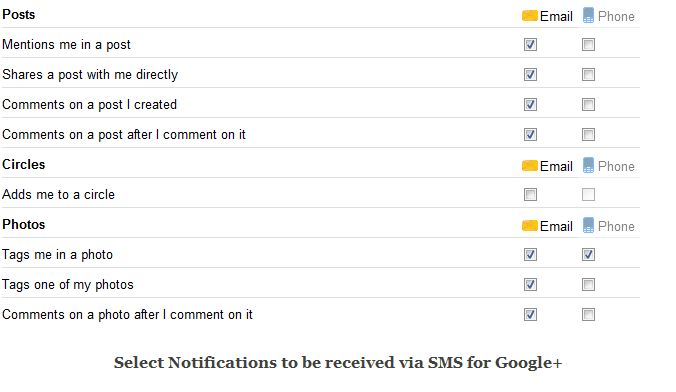Click the Photos section heading
Viewport: 676px width, 392px height.
point(24,224)
